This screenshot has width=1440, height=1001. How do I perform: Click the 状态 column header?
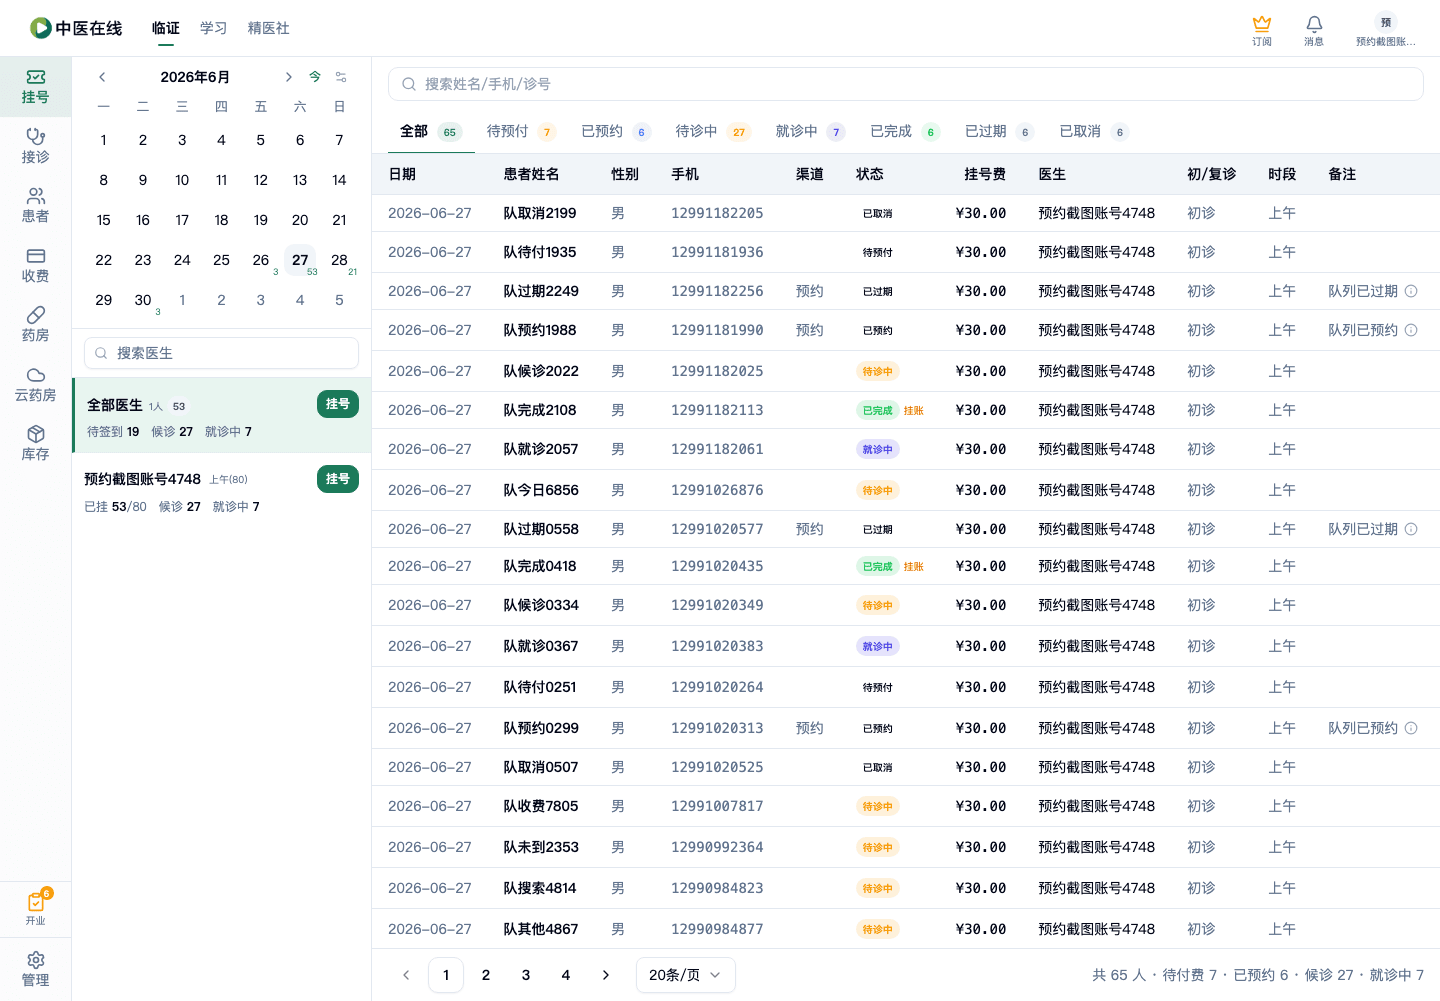(x=870, y=174)
